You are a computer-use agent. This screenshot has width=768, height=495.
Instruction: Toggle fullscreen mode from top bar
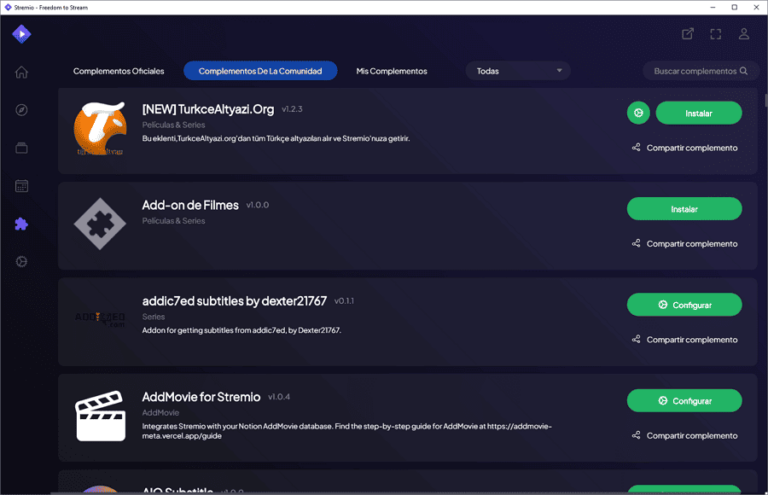[716, 34]
